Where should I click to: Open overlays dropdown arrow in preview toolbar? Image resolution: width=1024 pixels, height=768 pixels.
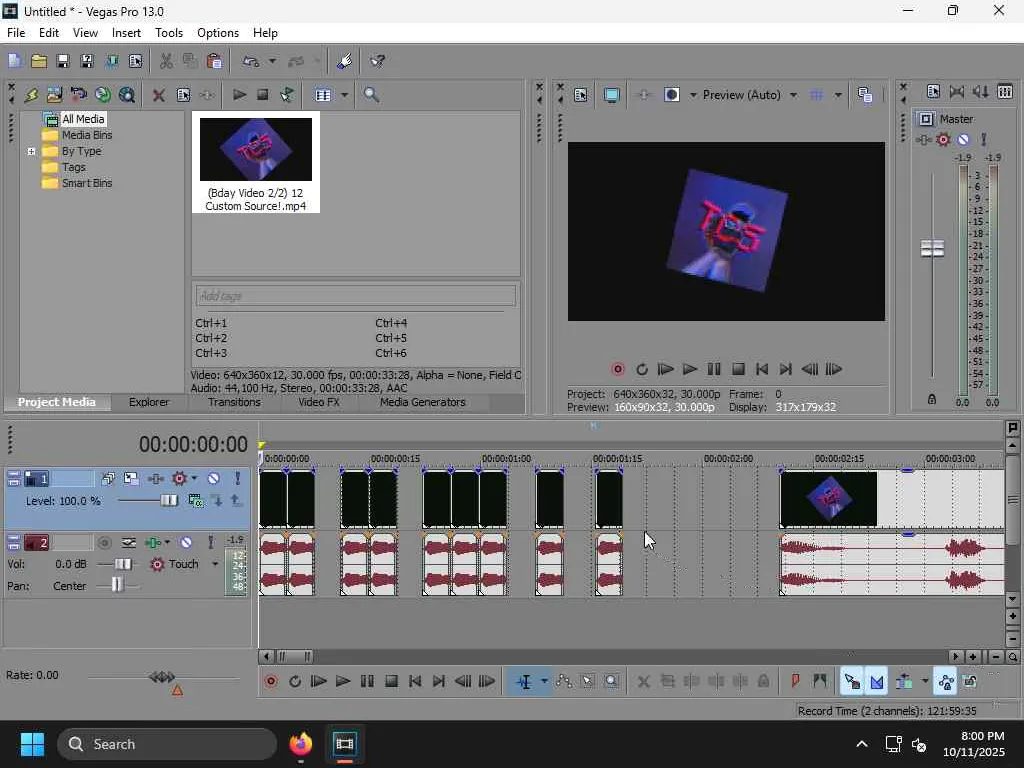[x=838, y=95]
